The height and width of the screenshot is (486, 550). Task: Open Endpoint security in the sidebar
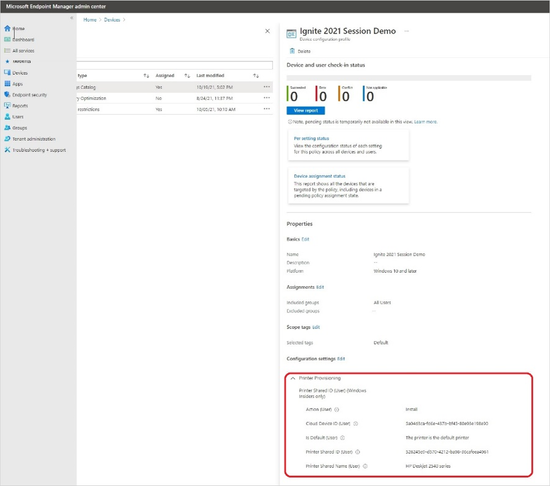pos(25,95)
